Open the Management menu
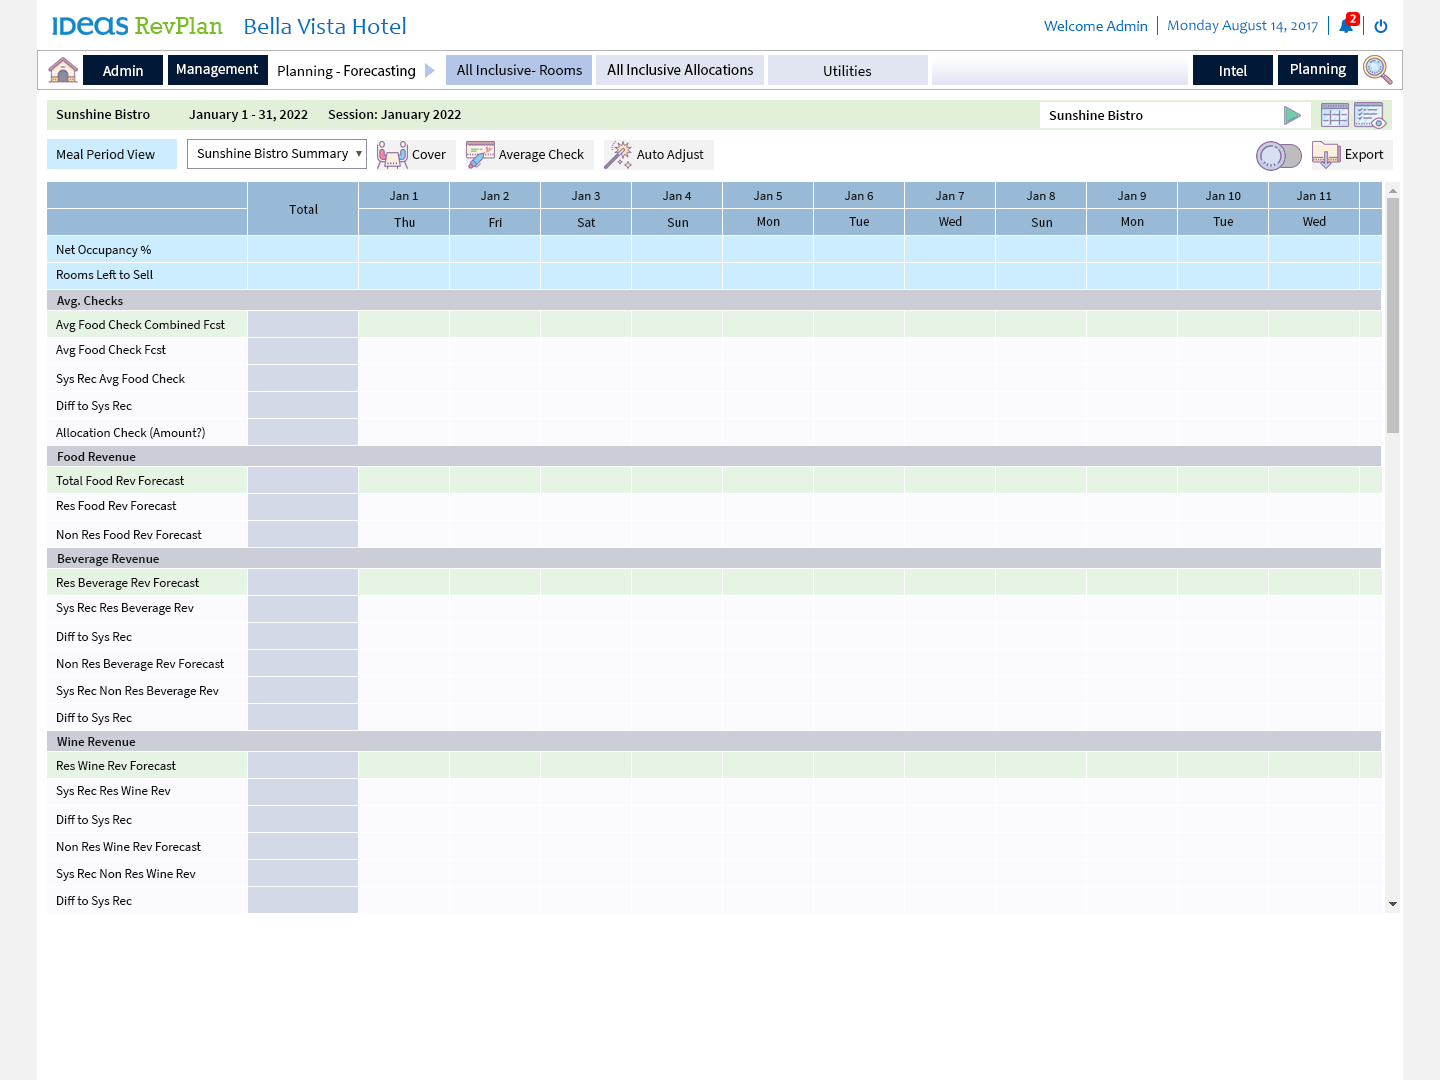1440x1080 pixels. pos(217,70)
